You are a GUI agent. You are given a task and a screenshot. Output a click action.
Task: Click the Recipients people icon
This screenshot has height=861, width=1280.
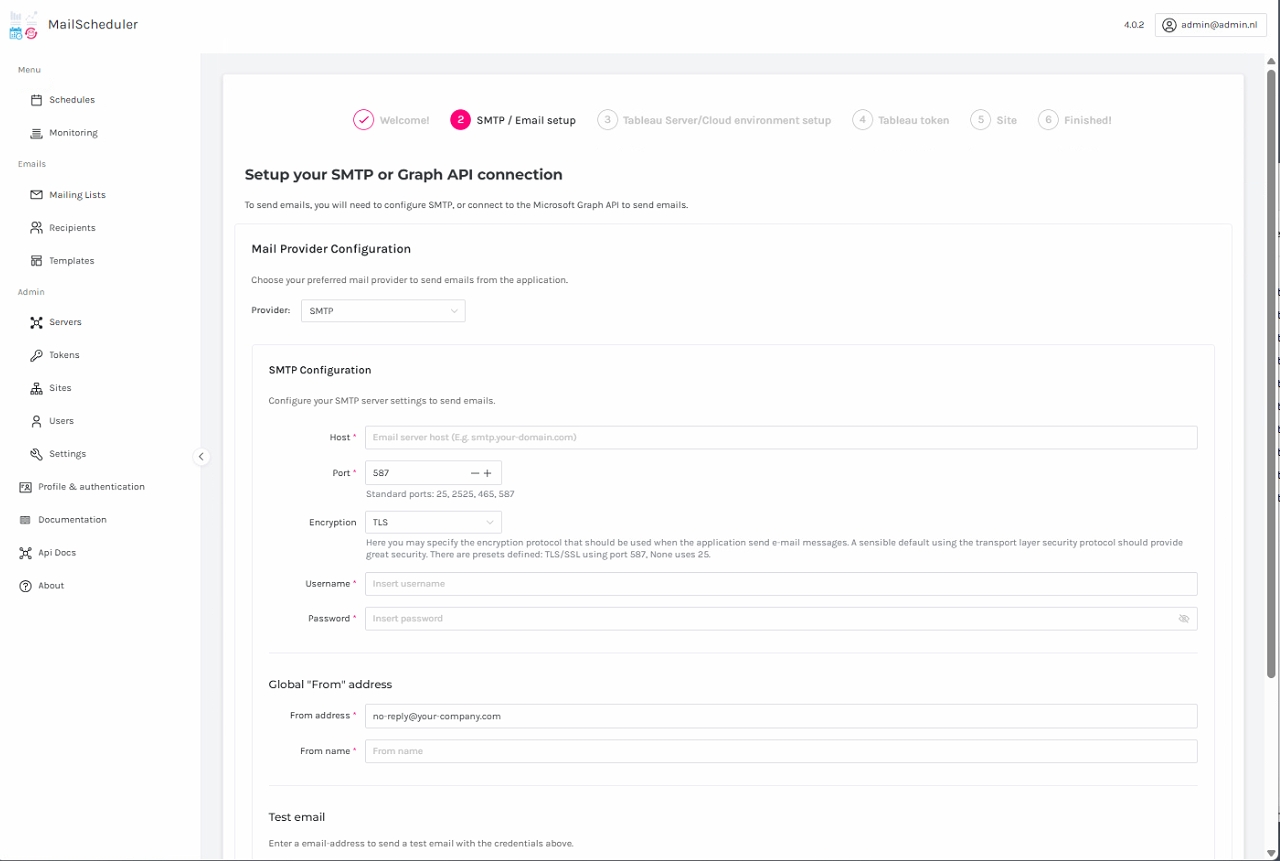tap(37, 228)
